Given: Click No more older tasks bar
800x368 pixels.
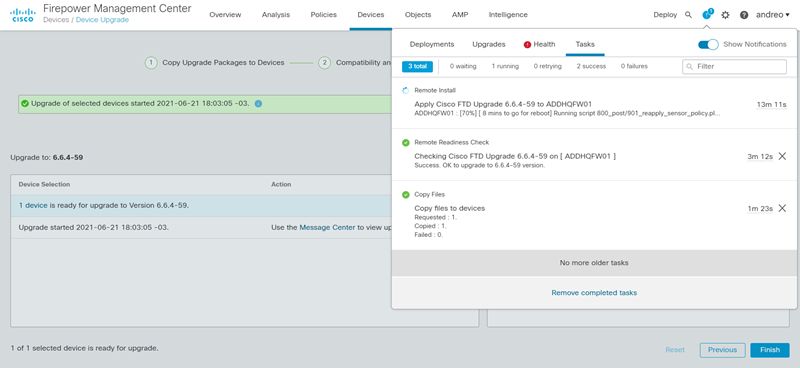Looking at the screenshot, I should pyautogui.click(x=594, y=263).
